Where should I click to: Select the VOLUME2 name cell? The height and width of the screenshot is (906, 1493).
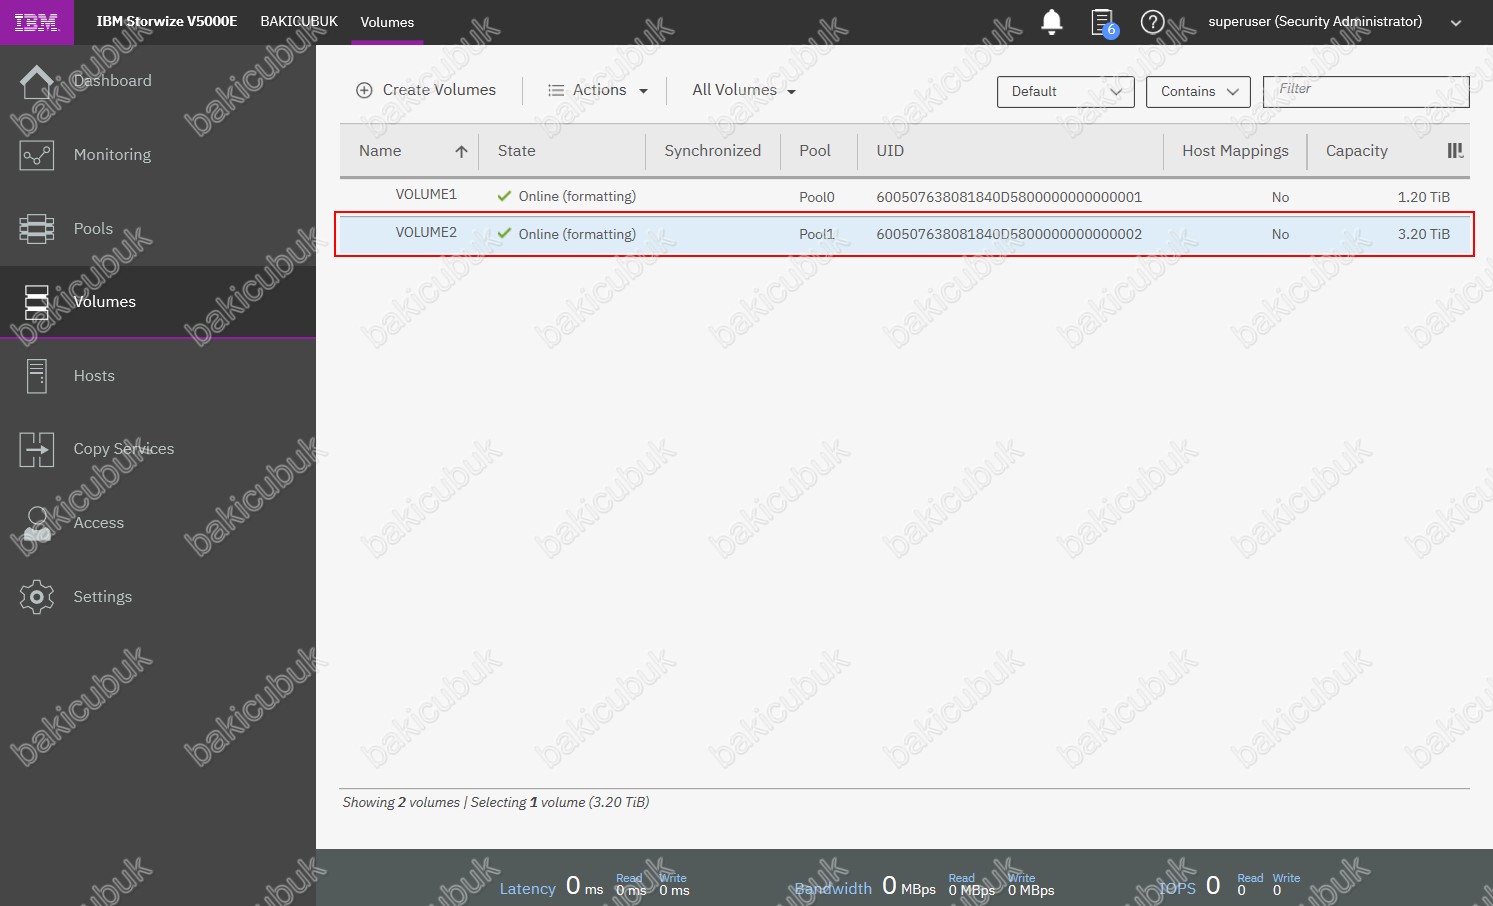pyautogui.click(x=426, y=232)
